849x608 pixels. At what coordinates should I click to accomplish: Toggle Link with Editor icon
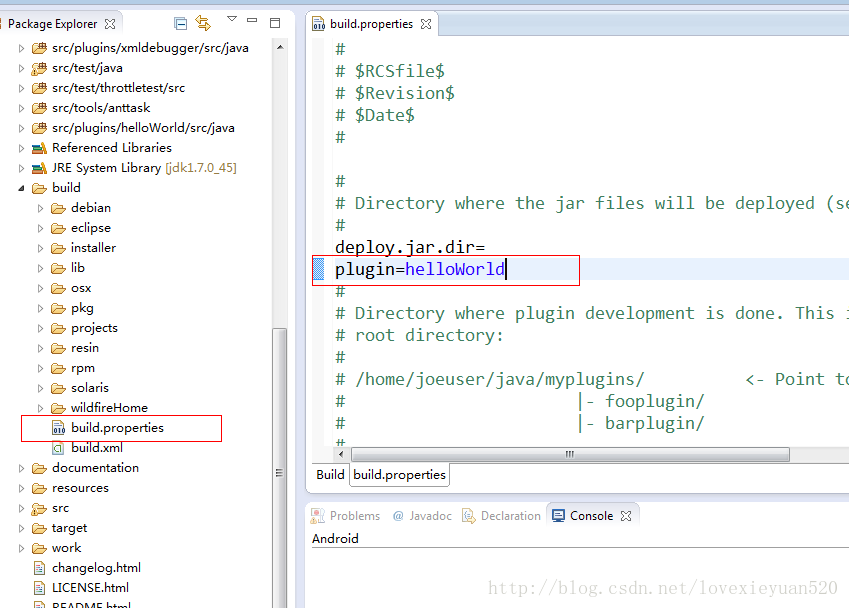click(x=203, y=23)
